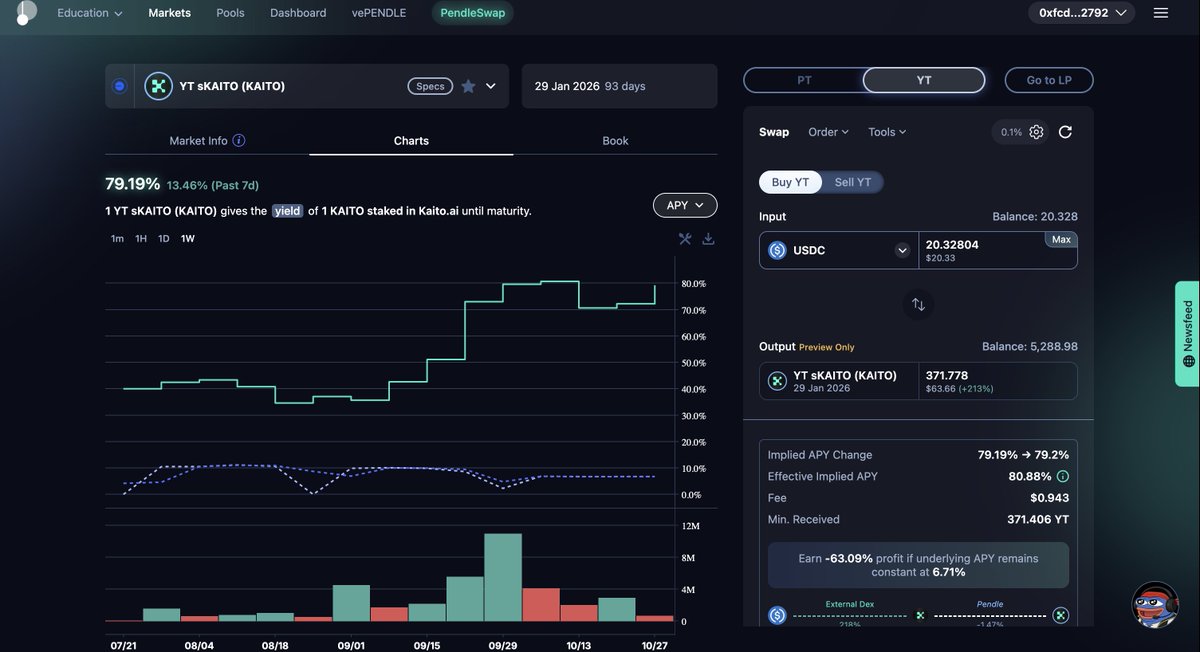Open Effective Implied APY info icon
The height and width of the screenshot is (652, 1200).
1063,477
